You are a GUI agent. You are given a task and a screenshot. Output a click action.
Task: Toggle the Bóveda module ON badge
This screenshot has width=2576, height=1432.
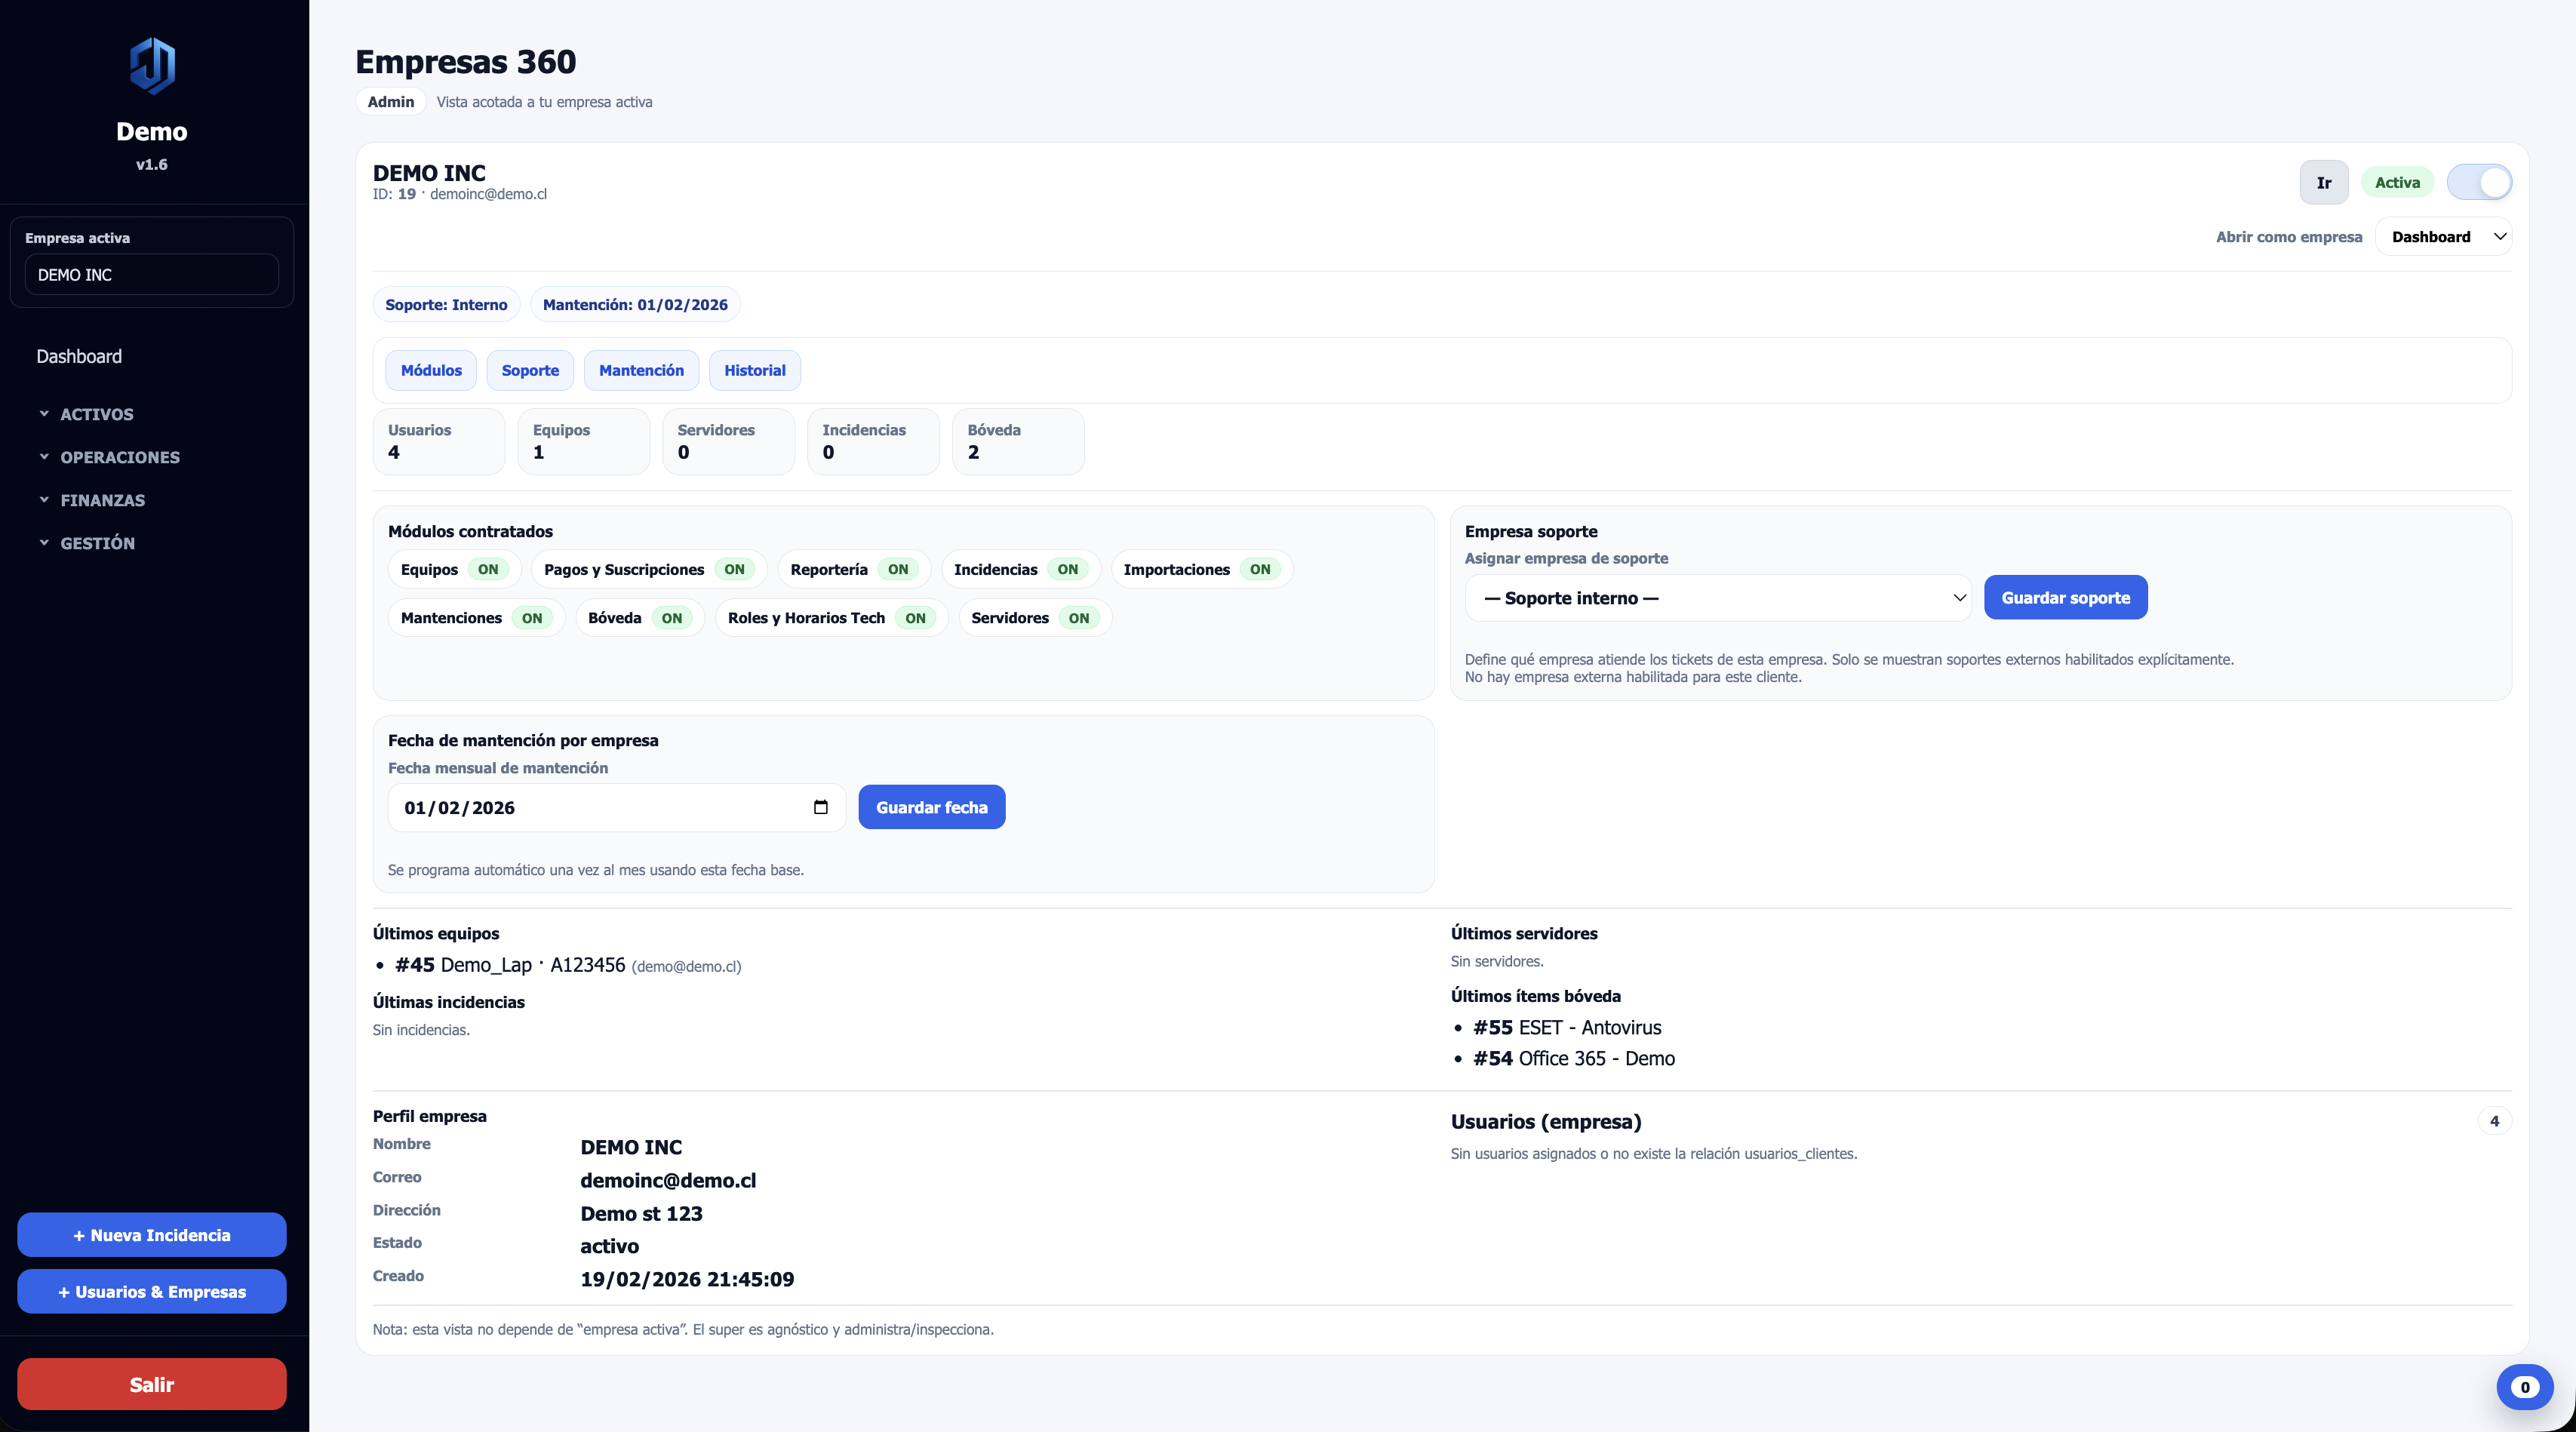tap(672, 618)
